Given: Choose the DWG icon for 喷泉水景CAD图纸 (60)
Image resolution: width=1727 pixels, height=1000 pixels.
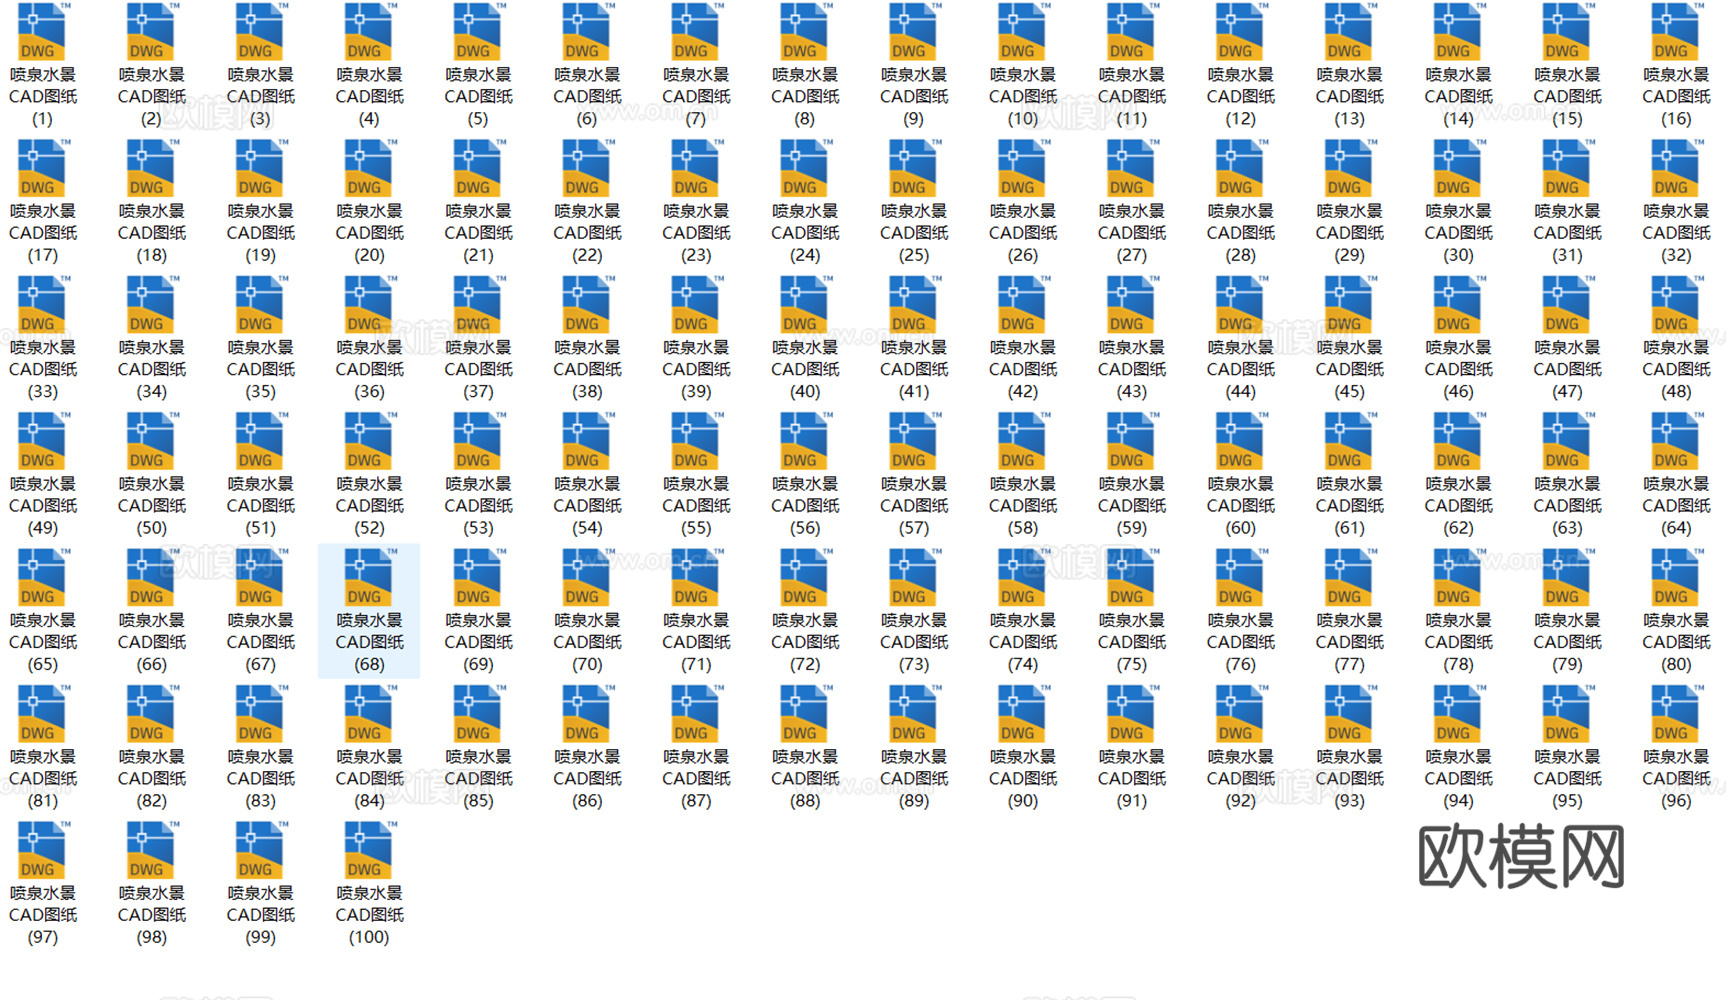Looking at the screenshot, I should (x=1240, y=441).
